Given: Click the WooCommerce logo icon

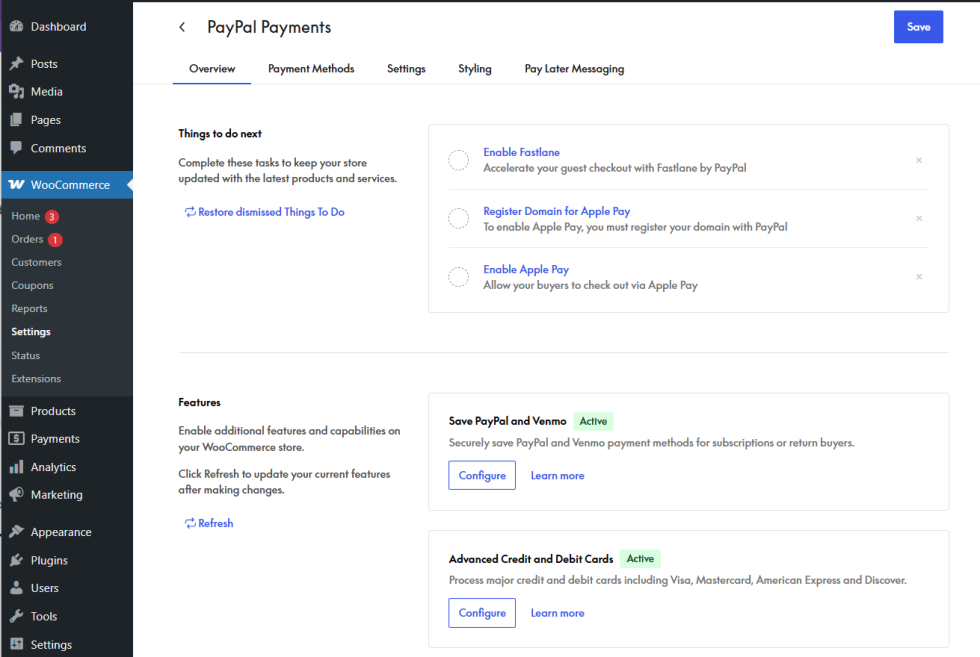Looking at the screenshot, I should point(16,185).
